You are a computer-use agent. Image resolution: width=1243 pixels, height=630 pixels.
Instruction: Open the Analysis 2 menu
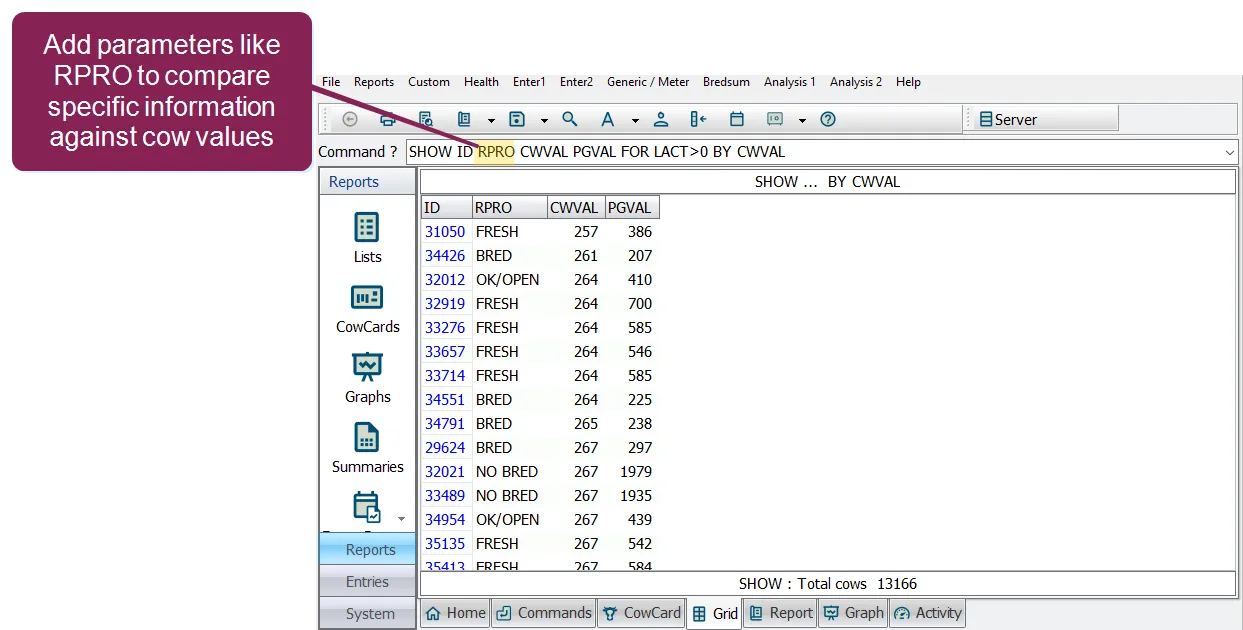point(856,82)
